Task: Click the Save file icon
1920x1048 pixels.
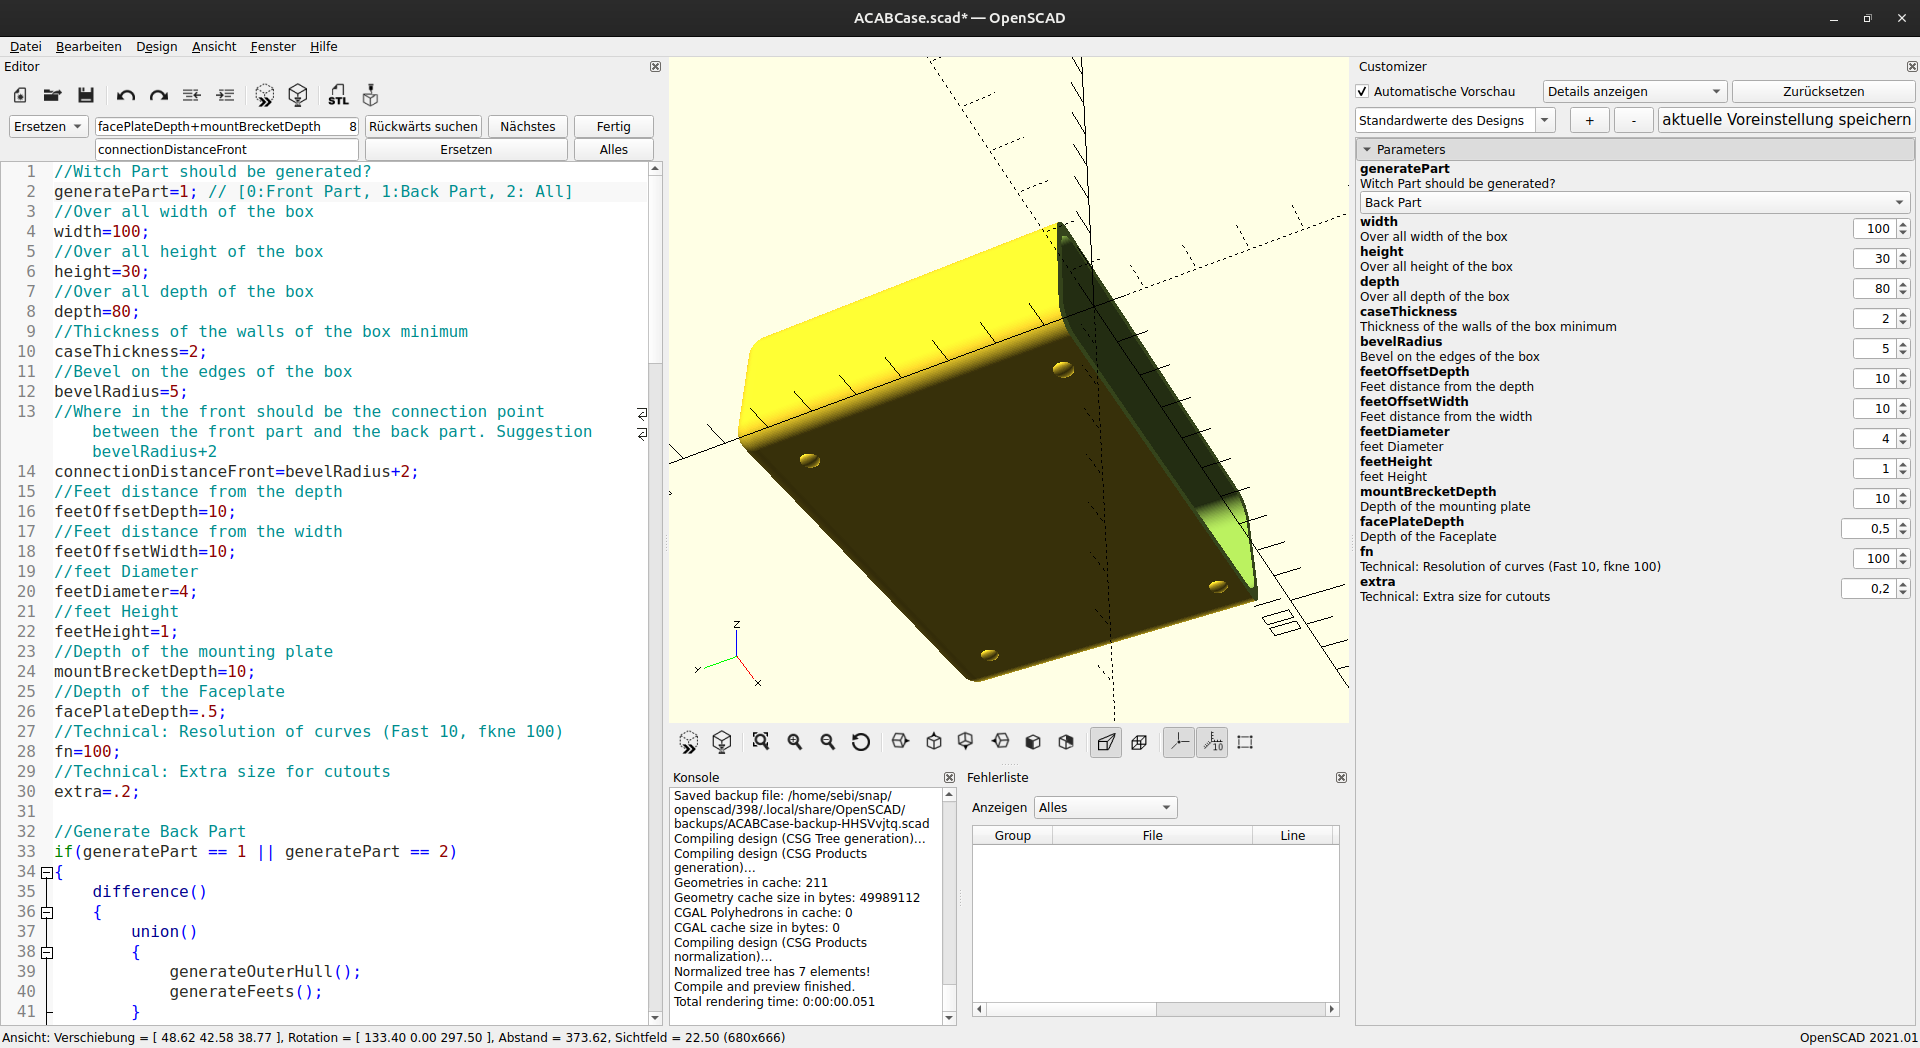Action: click(x=86, y=95)
